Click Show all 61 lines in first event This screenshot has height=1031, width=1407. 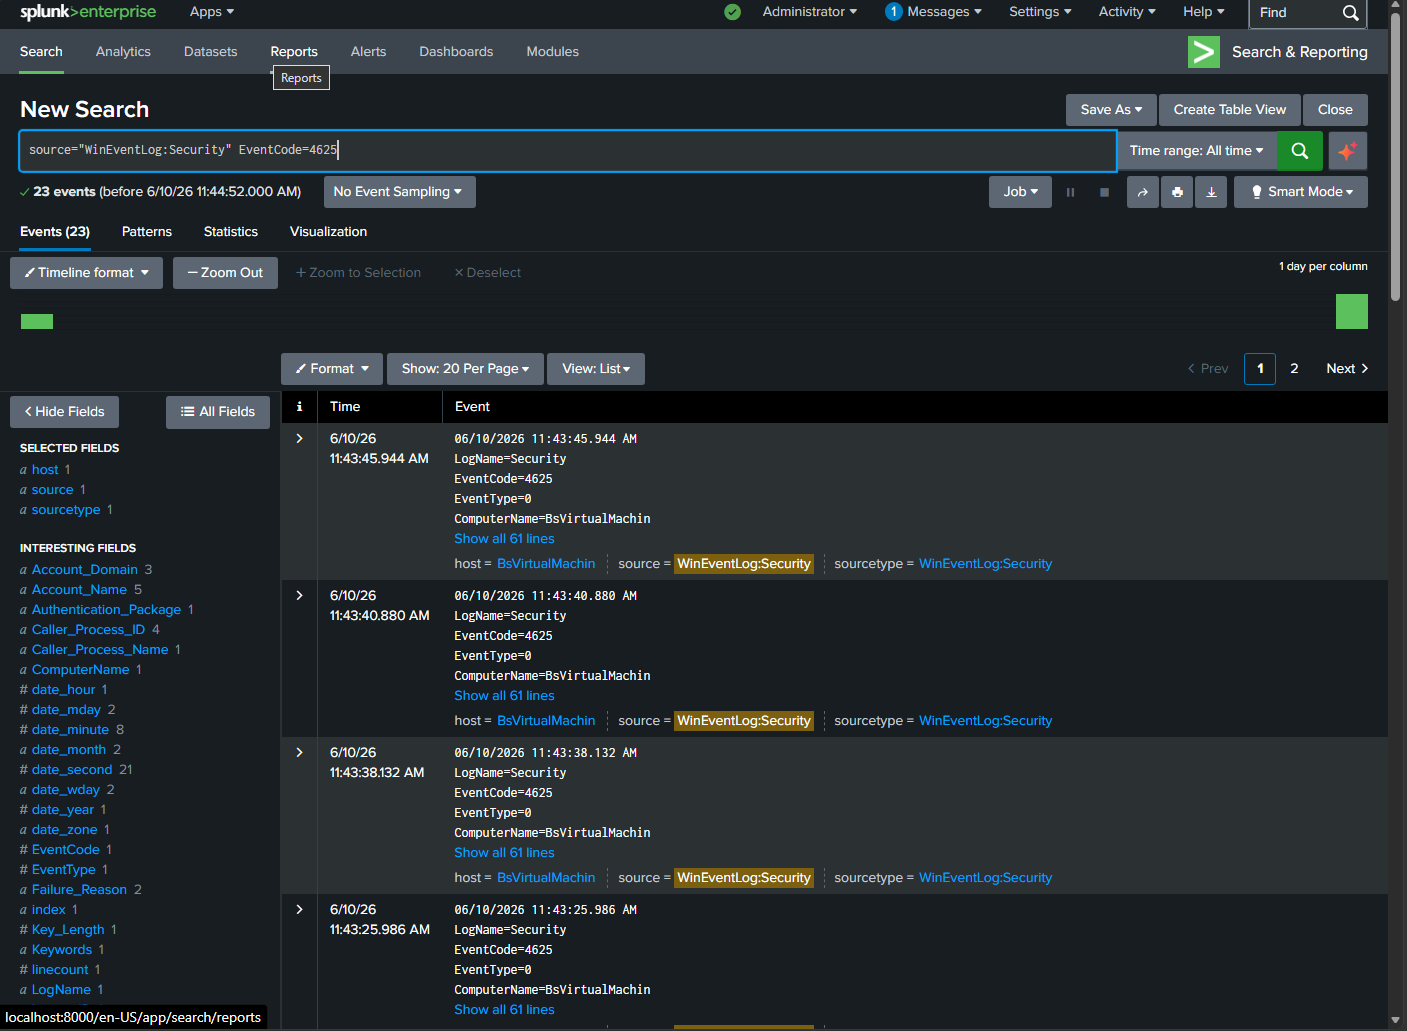tap(504, 539)
